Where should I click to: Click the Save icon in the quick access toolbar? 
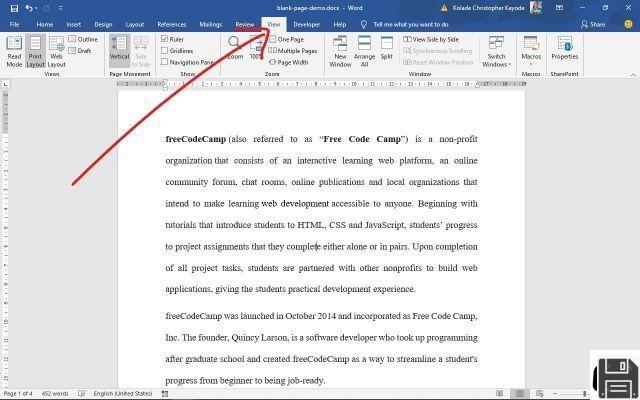click(x=14, y=8)
